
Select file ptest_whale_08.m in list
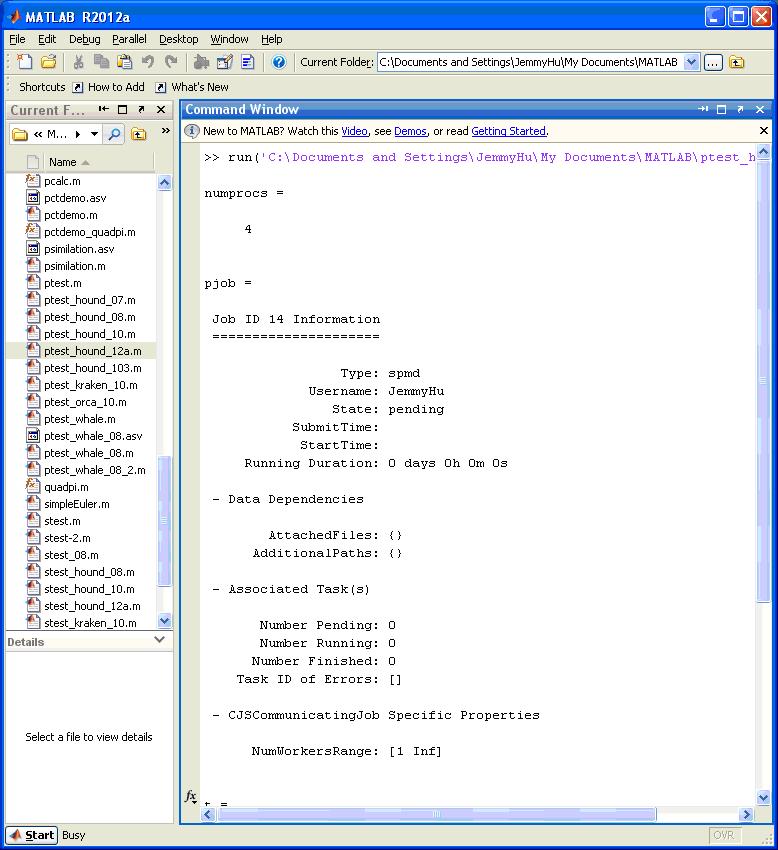[75, 453]
